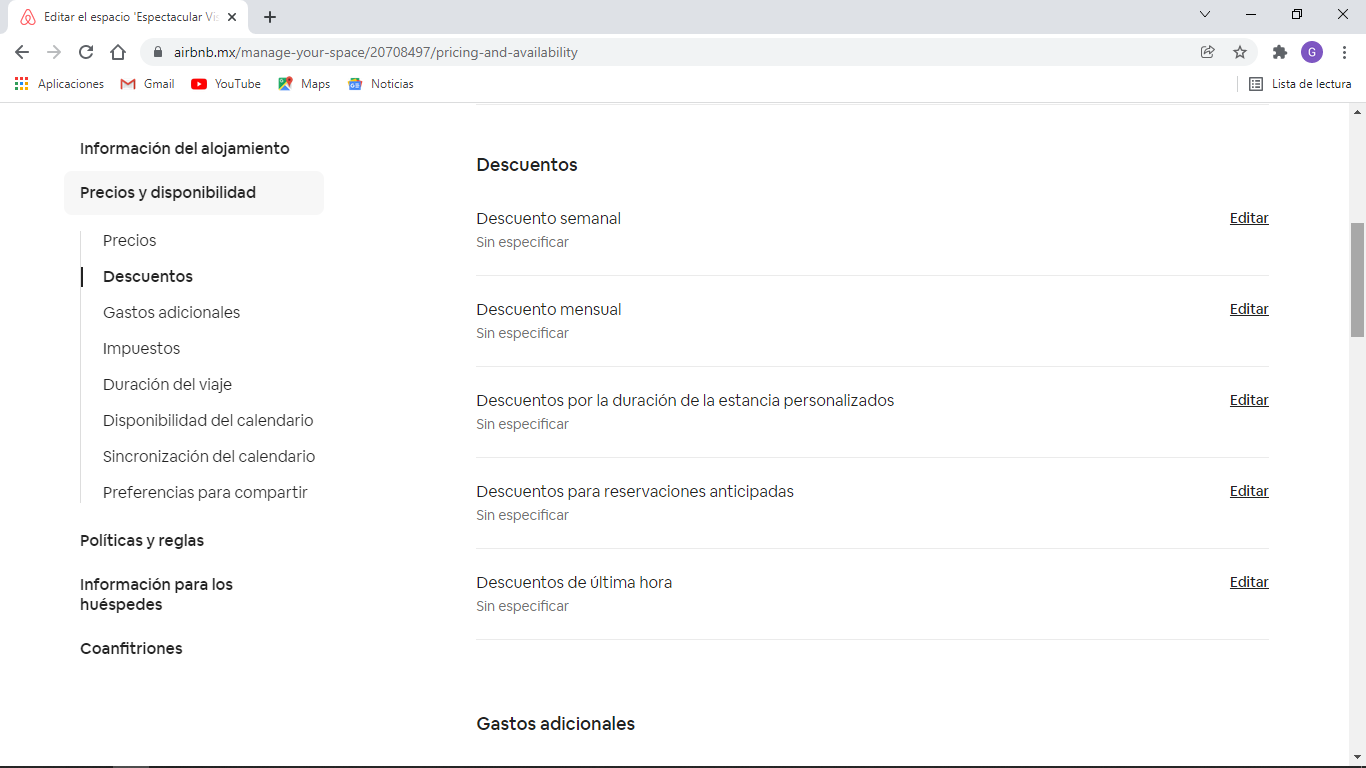
Task: Open Lista de lectura panel
Action: (1300, 84)
